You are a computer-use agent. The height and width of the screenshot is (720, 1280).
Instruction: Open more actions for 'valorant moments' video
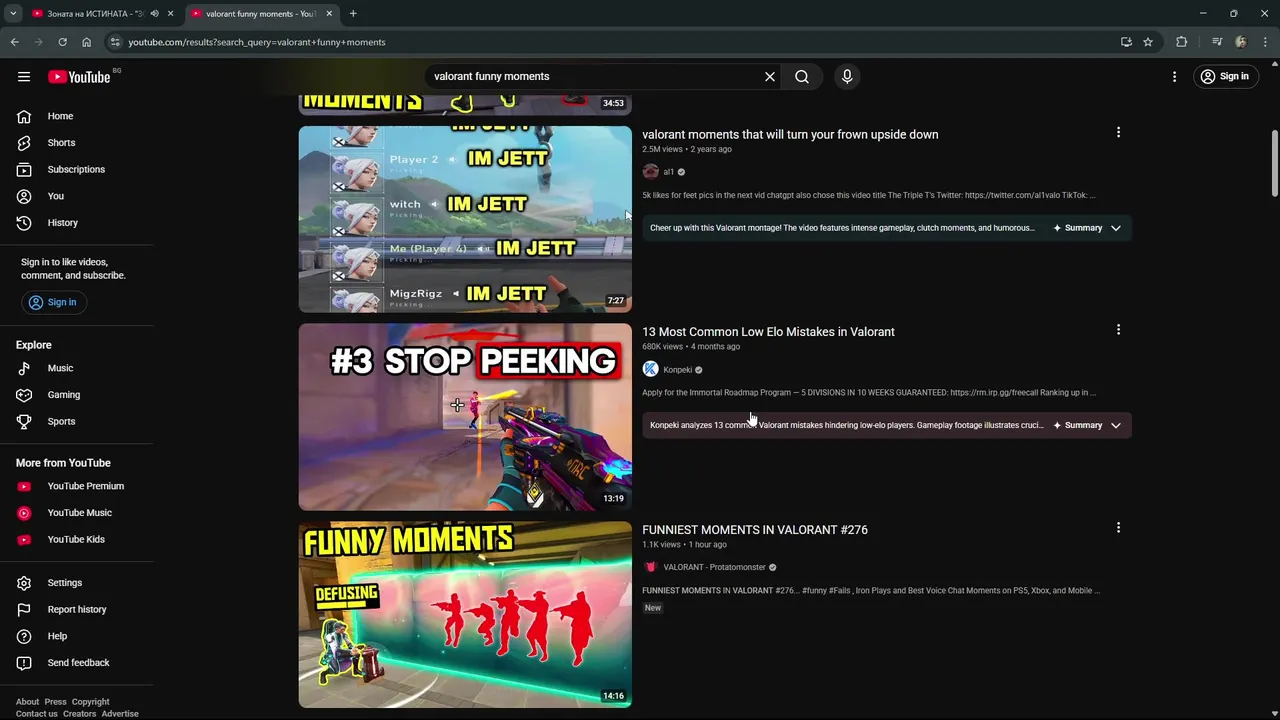[1118, 132]
